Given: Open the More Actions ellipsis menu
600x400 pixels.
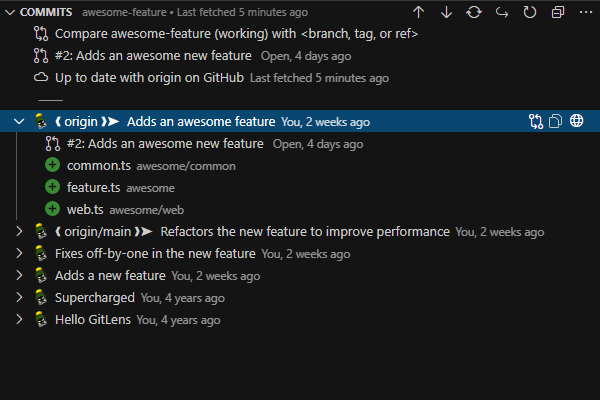Looking at the screenshot, I should point(584,12).
